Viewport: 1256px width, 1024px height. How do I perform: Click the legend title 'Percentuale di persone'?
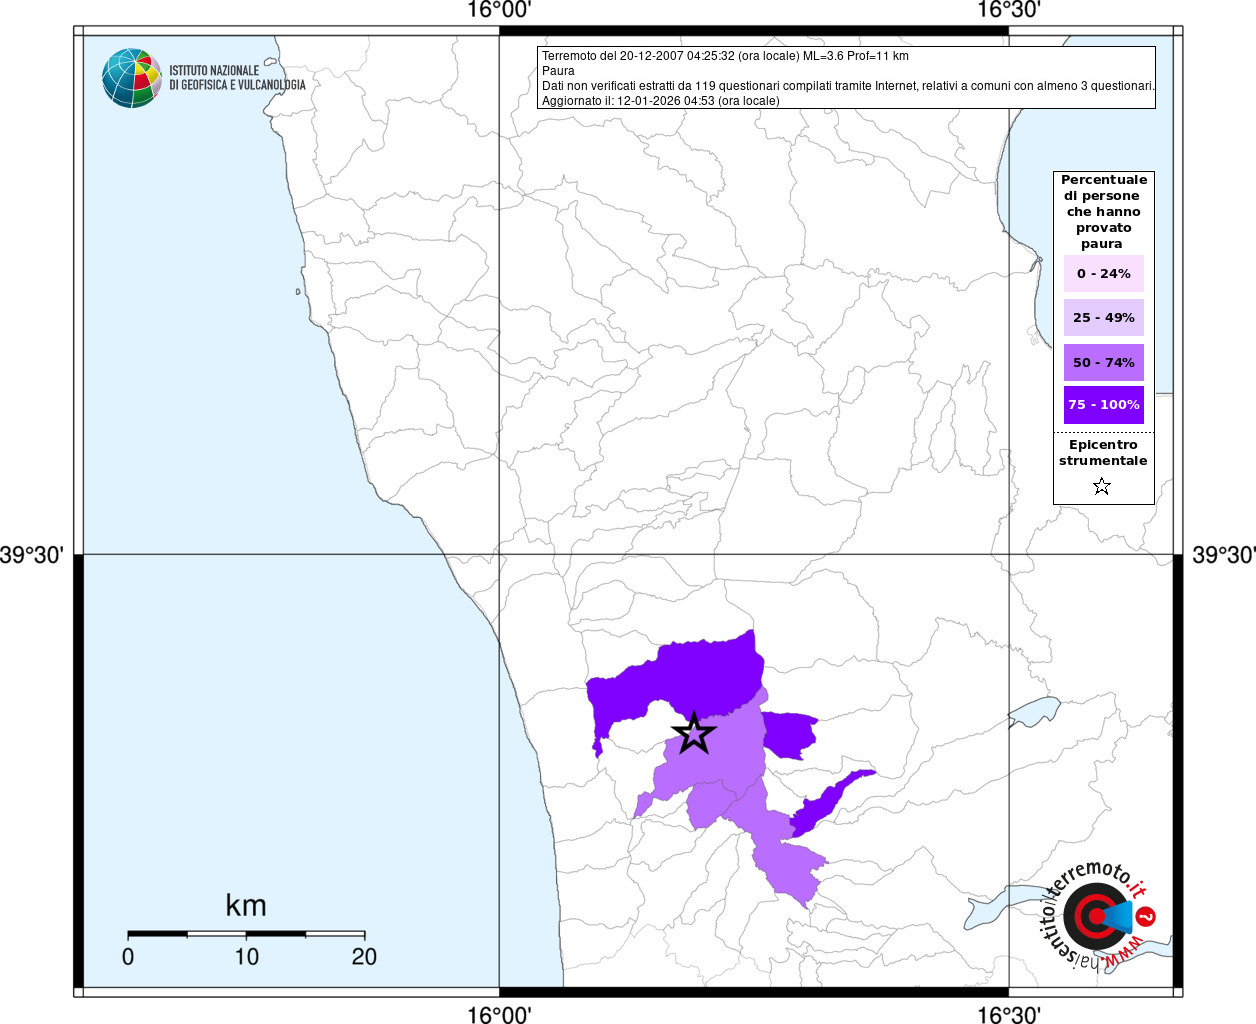(x=1104, y=211)
